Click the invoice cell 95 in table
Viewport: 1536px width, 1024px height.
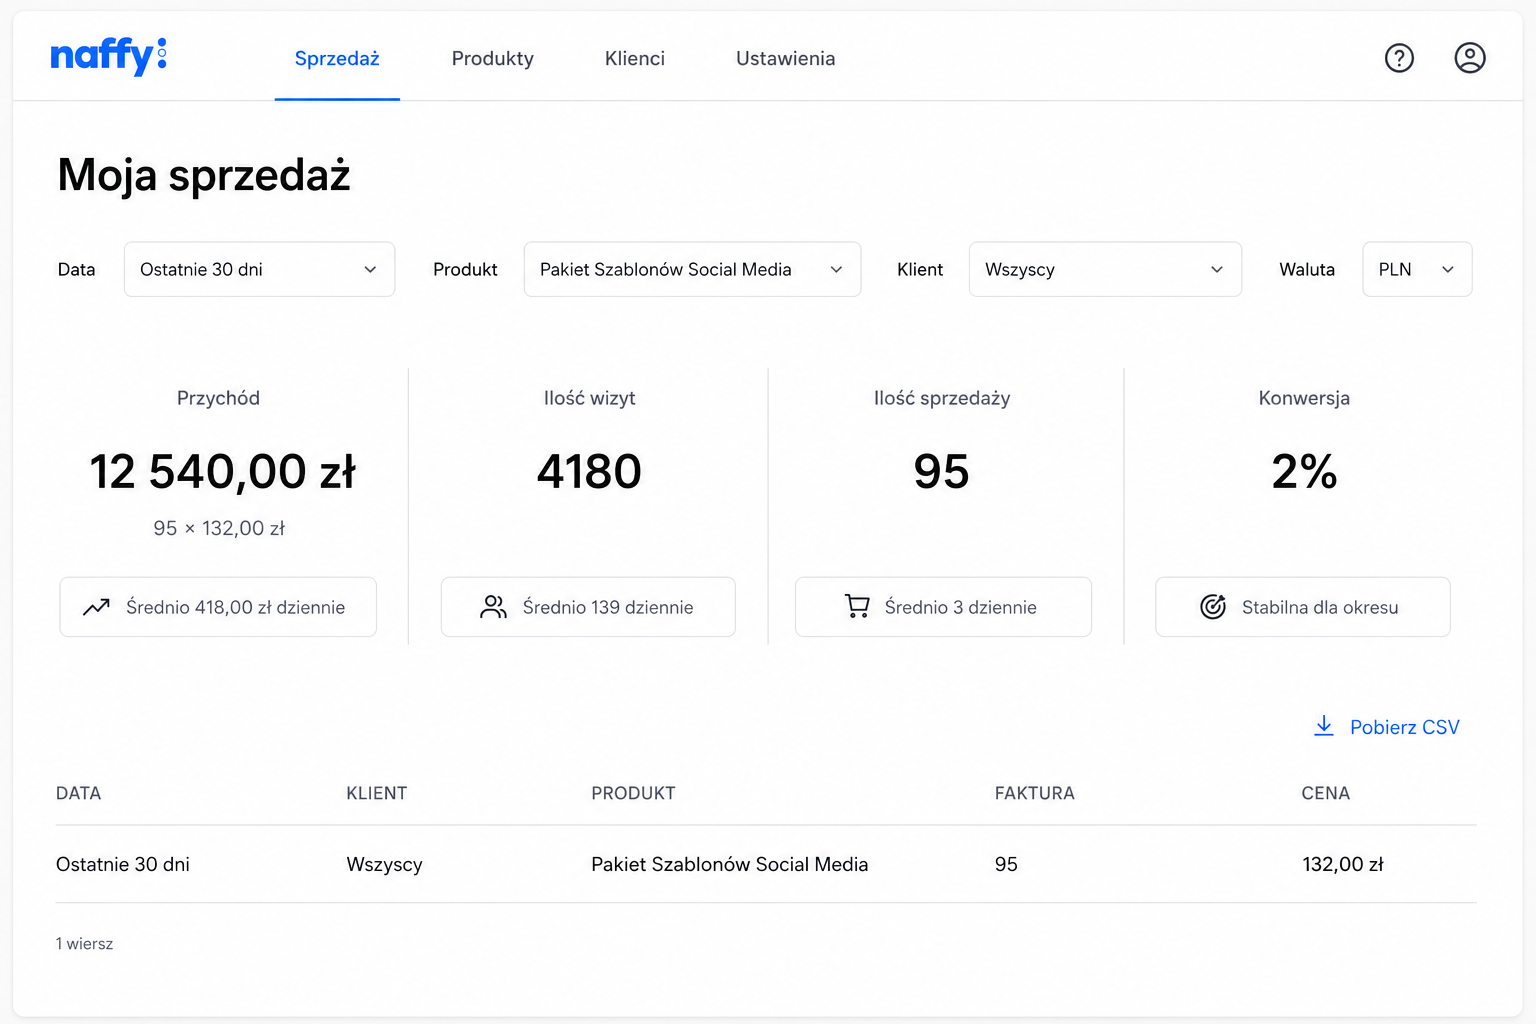pos(1006,864)
